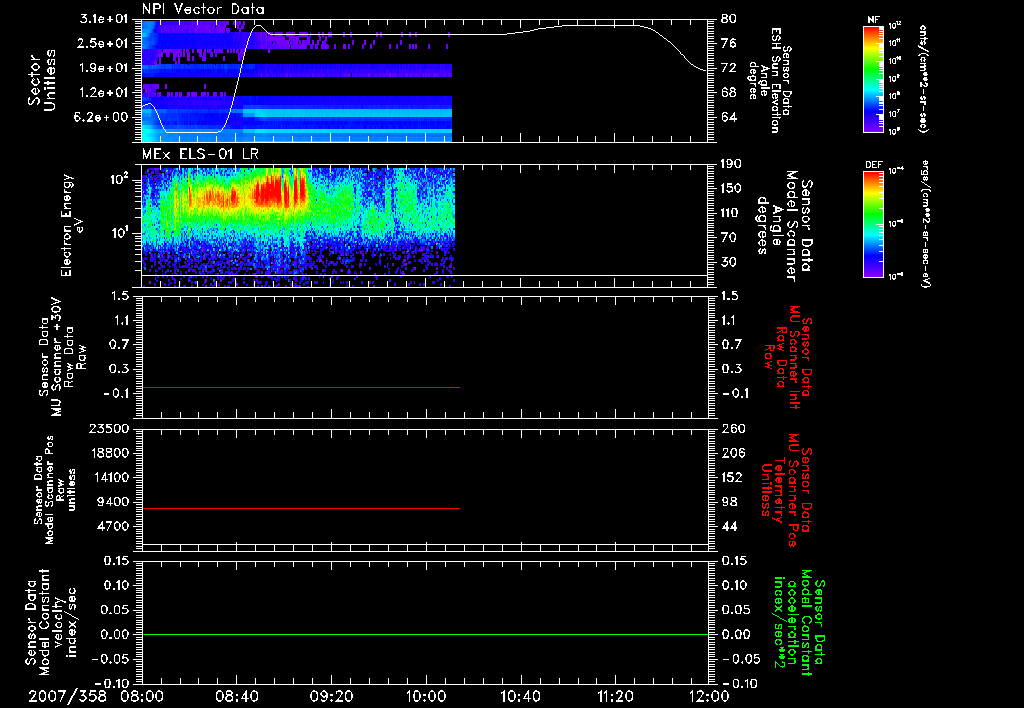Image resolution: width=1024 pixels, height=708 pixels.
Task: Click the 'DEF' label above the color bar
Action: pos(874,165)
